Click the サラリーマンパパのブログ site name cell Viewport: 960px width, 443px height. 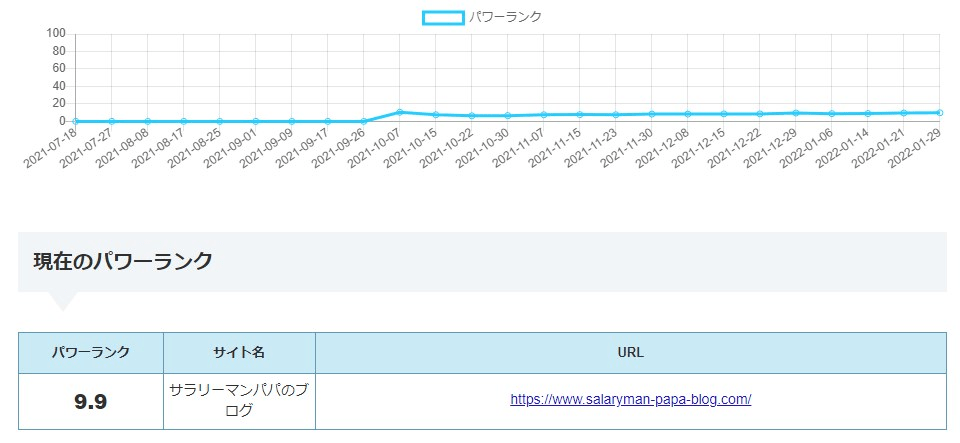coord(239,401)
